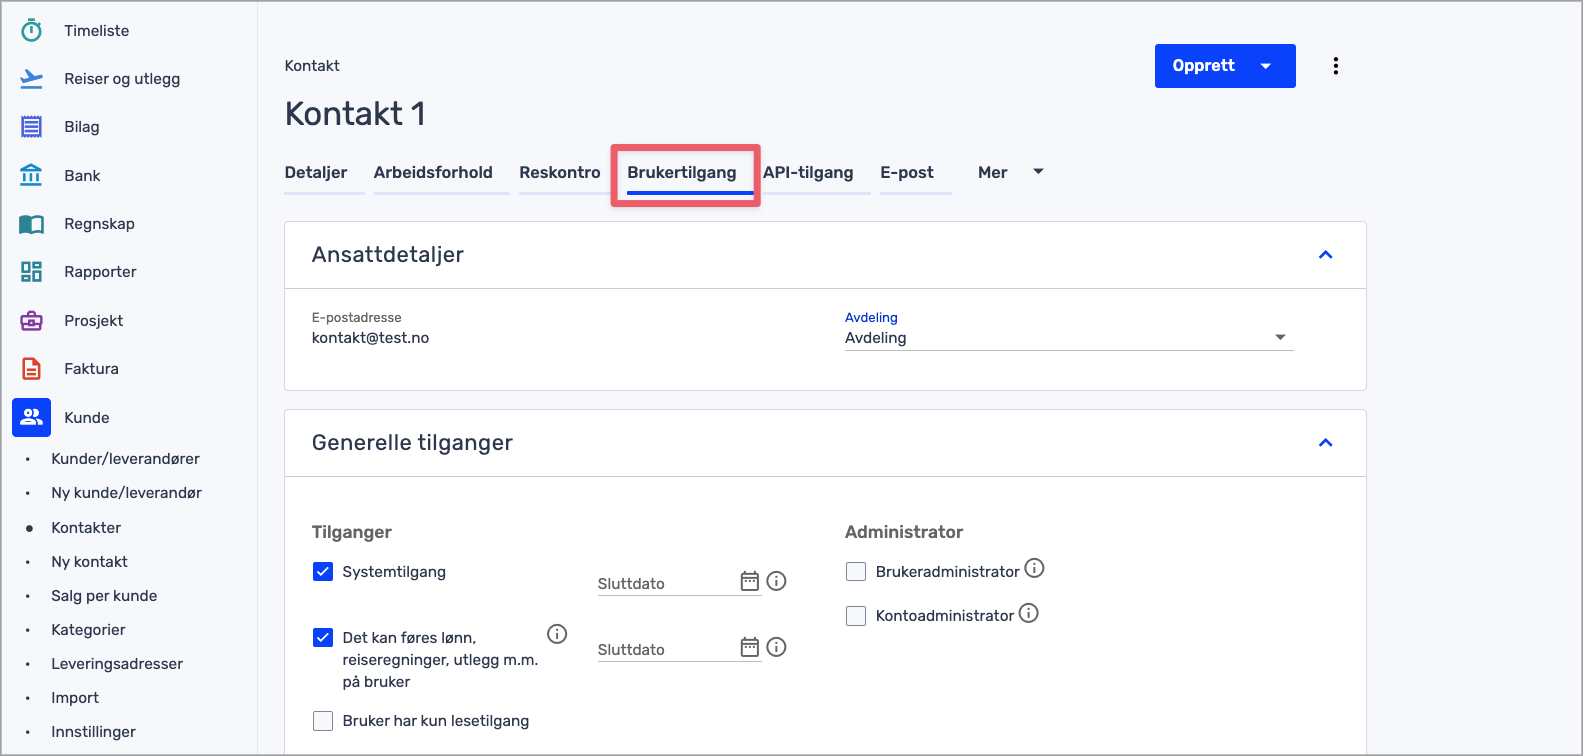Click the Faktura document icon

32,369
